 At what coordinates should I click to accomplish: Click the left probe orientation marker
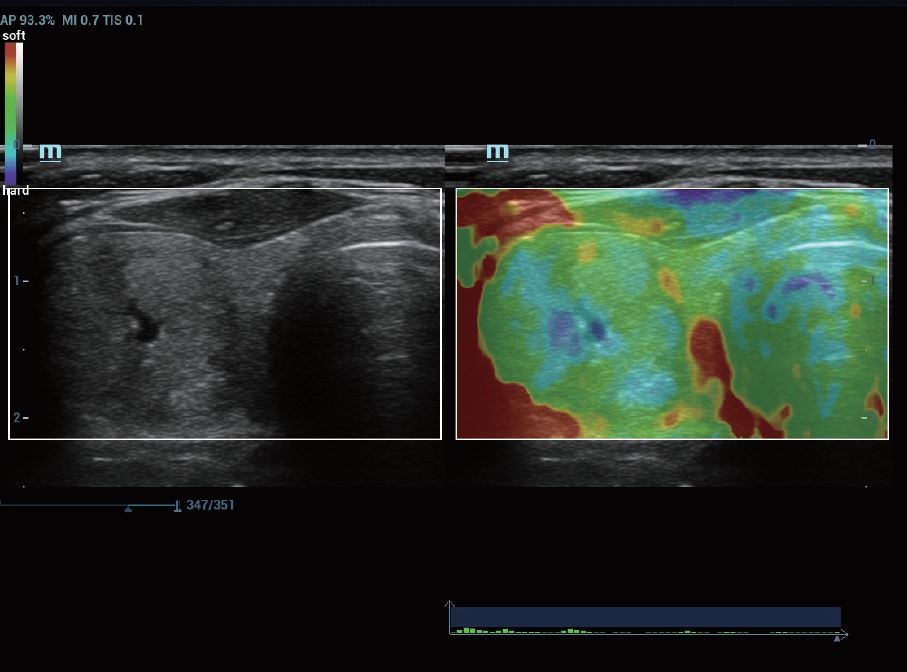point(50,152)
